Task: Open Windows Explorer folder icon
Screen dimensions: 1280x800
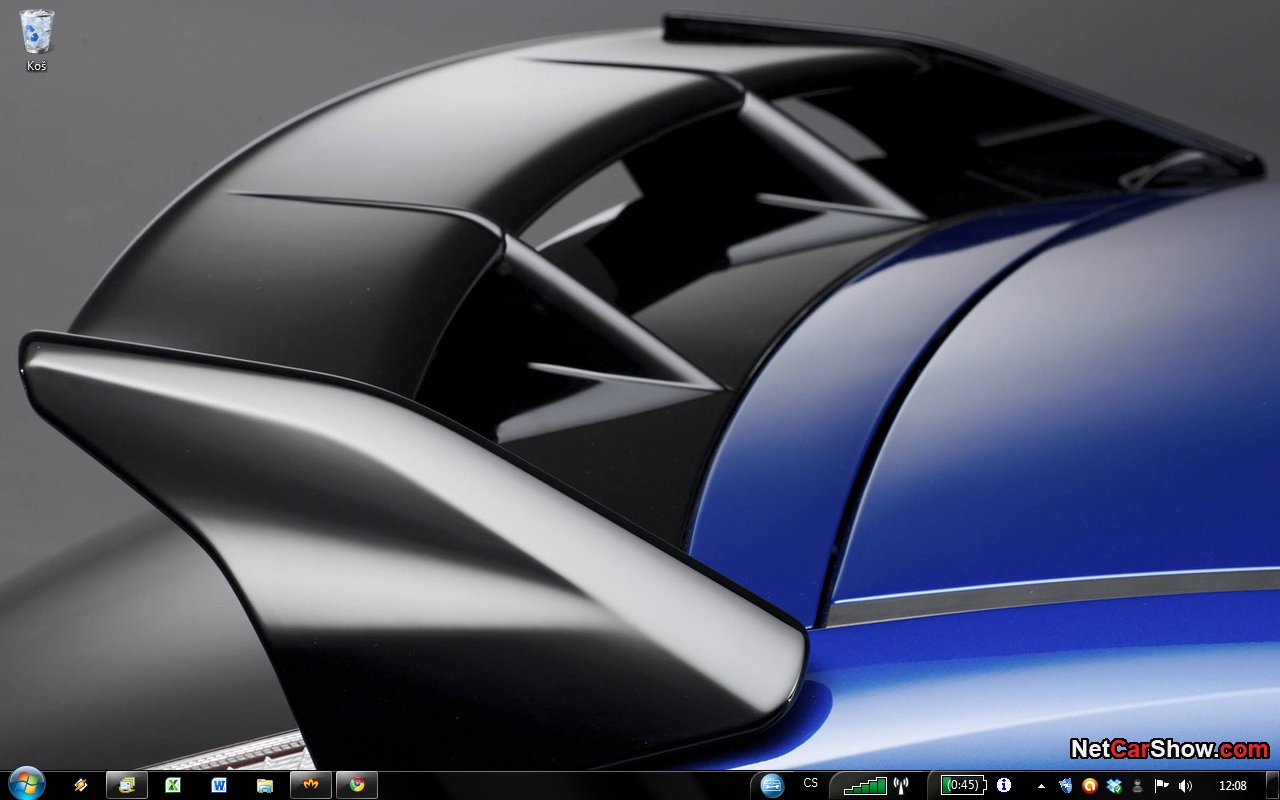Action: tap(265, 785)
